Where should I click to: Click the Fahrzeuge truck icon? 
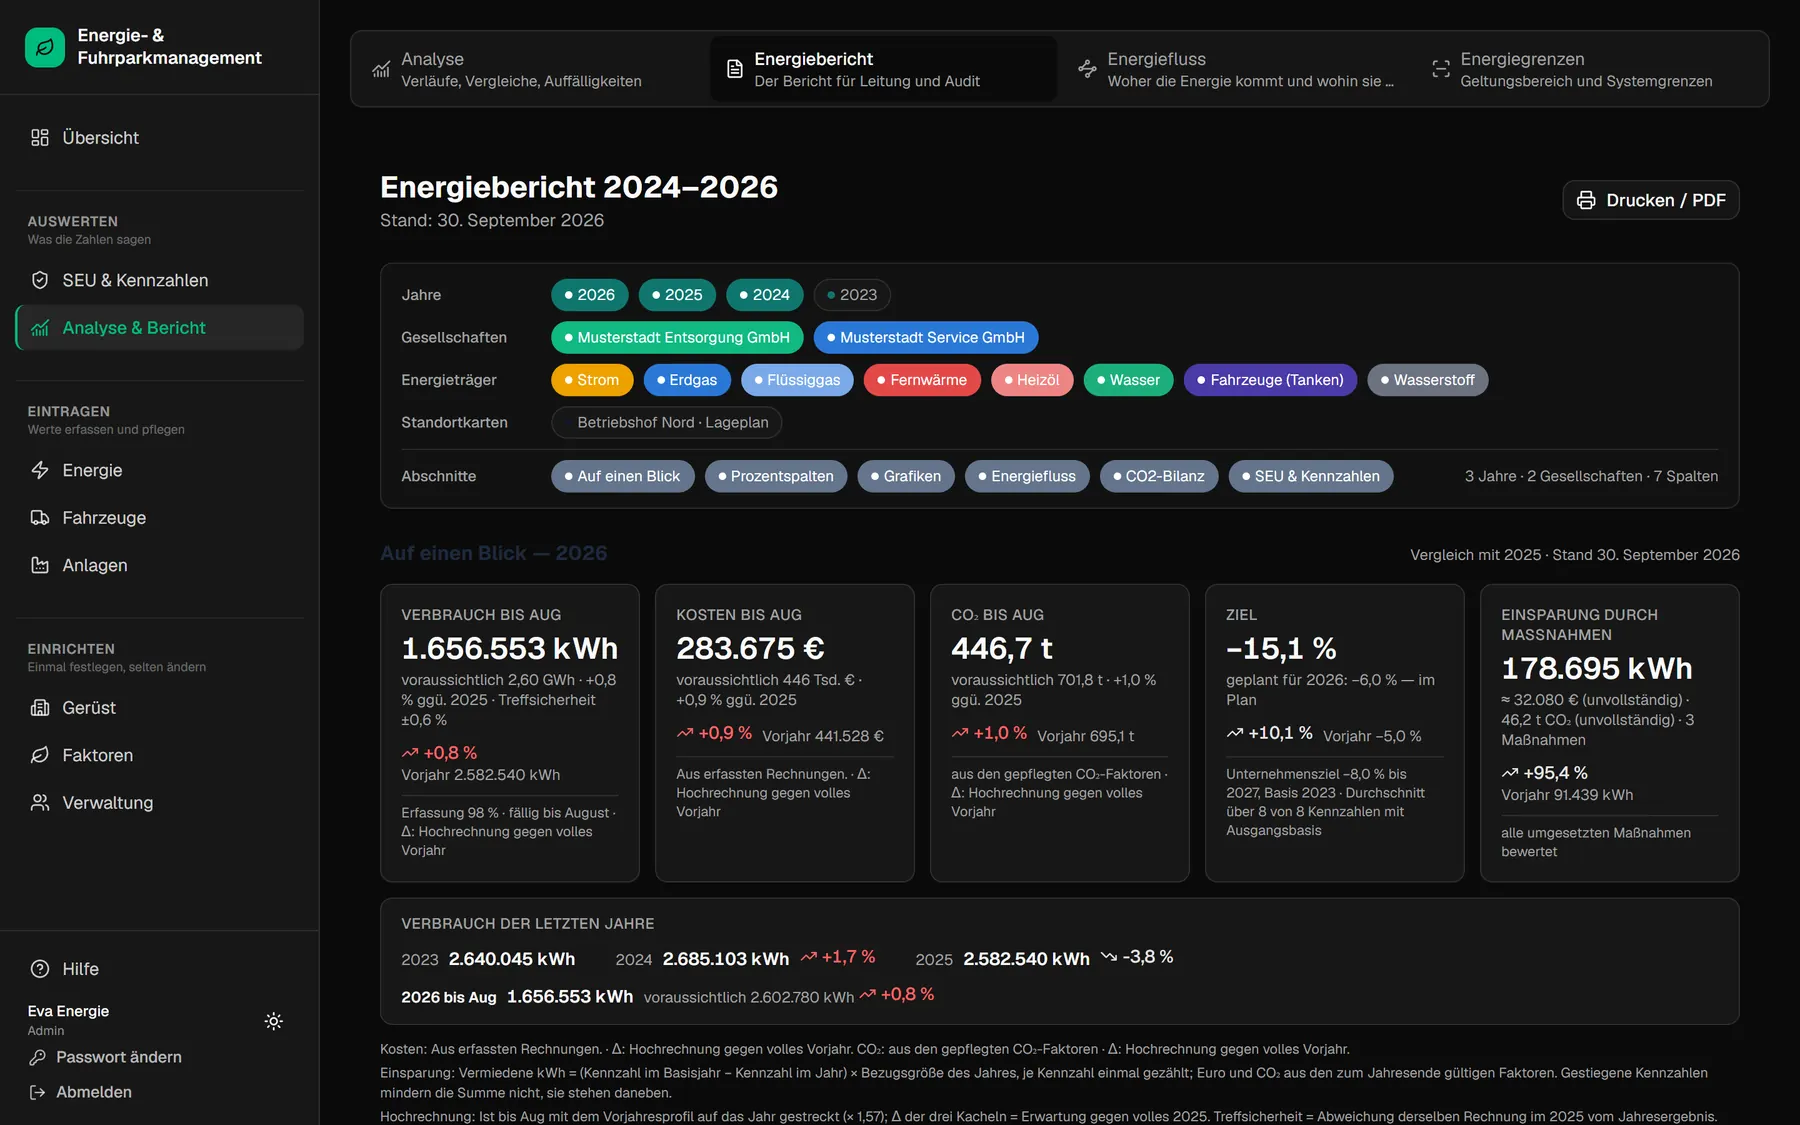(40, 518)
